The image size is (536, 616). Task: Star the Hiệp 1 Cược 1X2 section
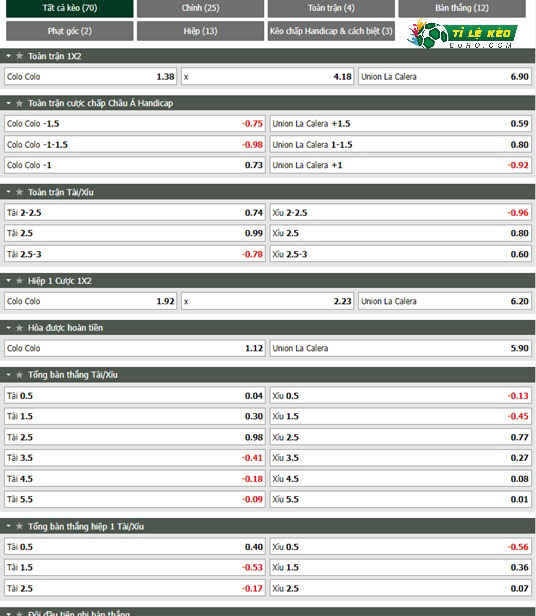pos(19,281)
